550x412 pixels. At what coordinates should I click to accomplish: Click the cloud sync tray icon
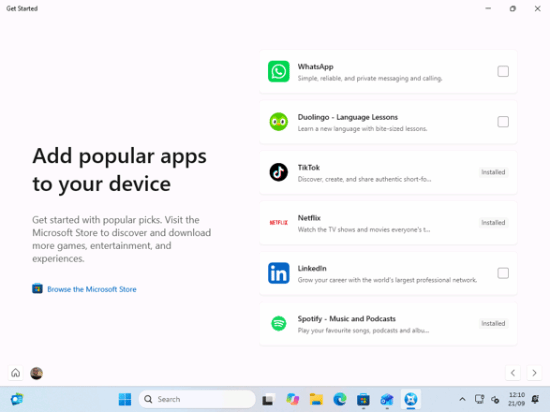point(495,399)
